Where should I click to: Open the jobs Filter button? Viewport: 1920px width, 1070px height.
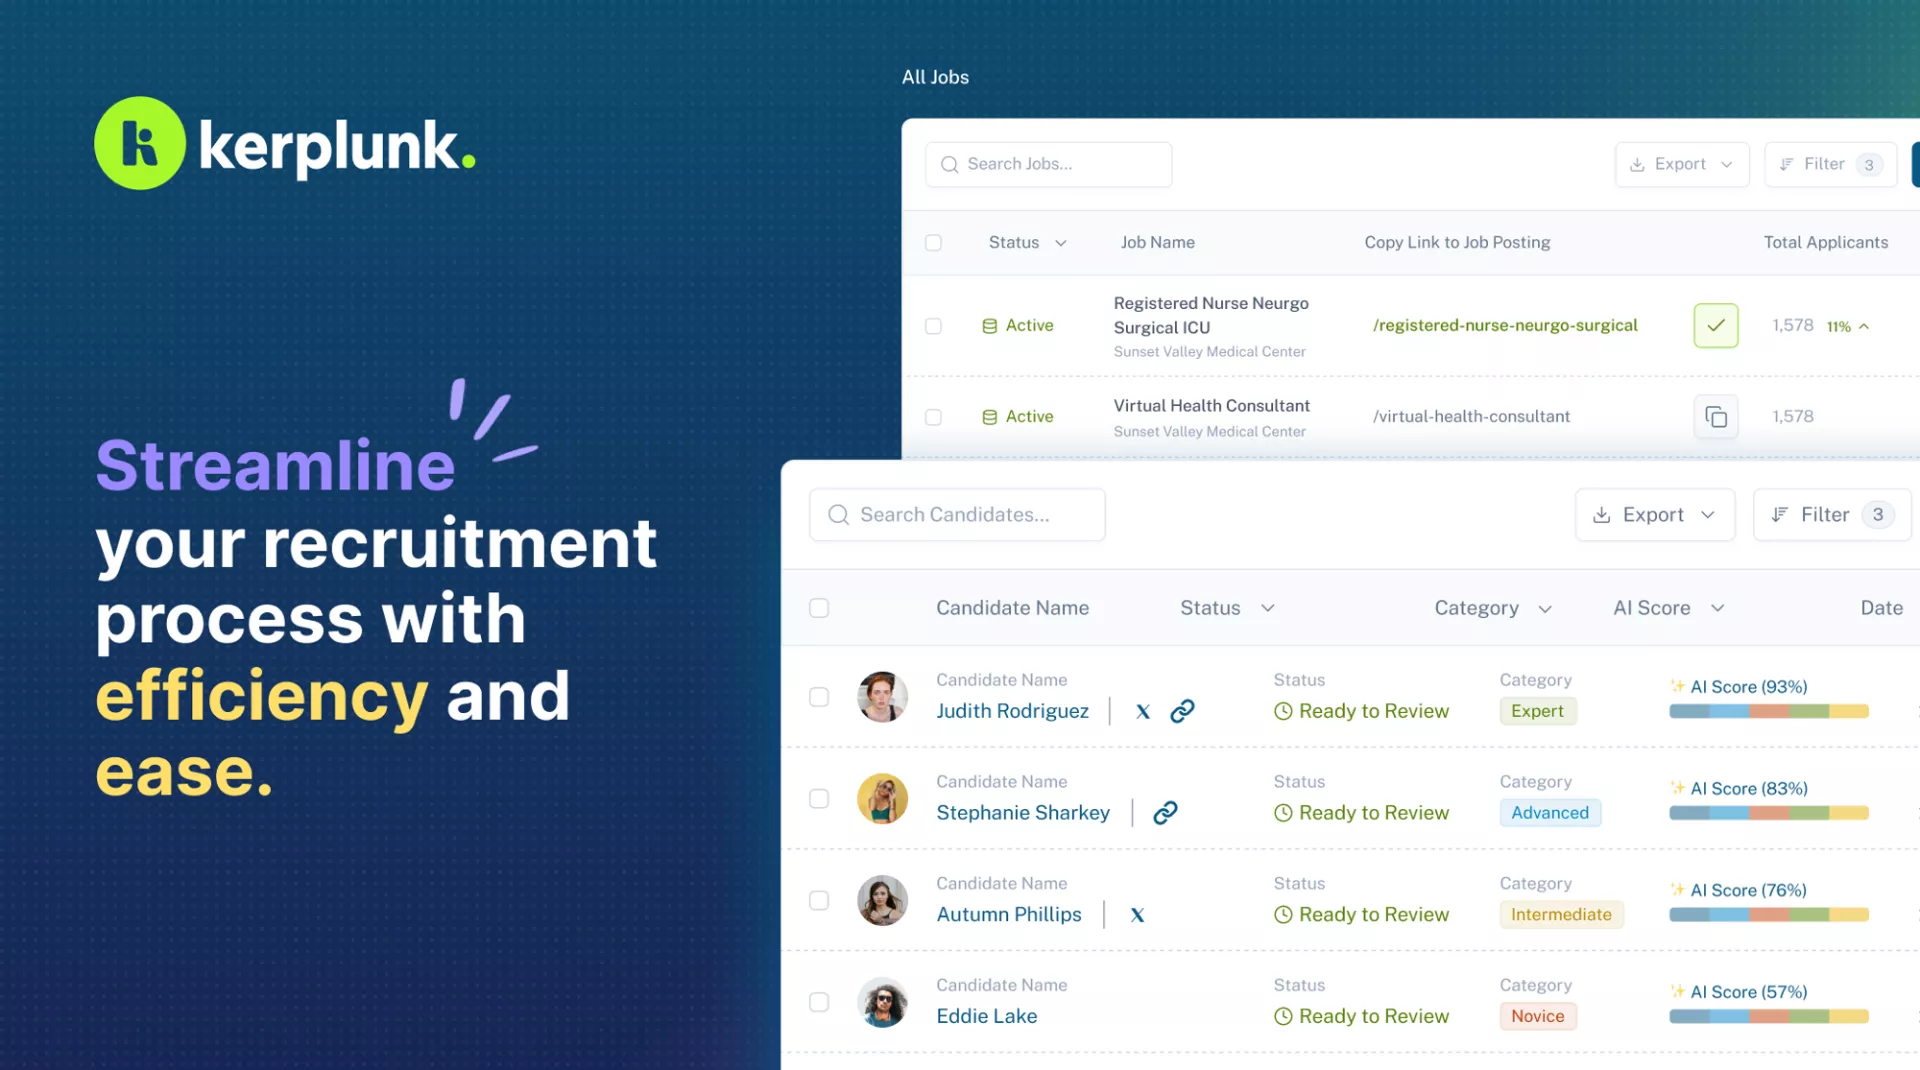coord(1829,164)
